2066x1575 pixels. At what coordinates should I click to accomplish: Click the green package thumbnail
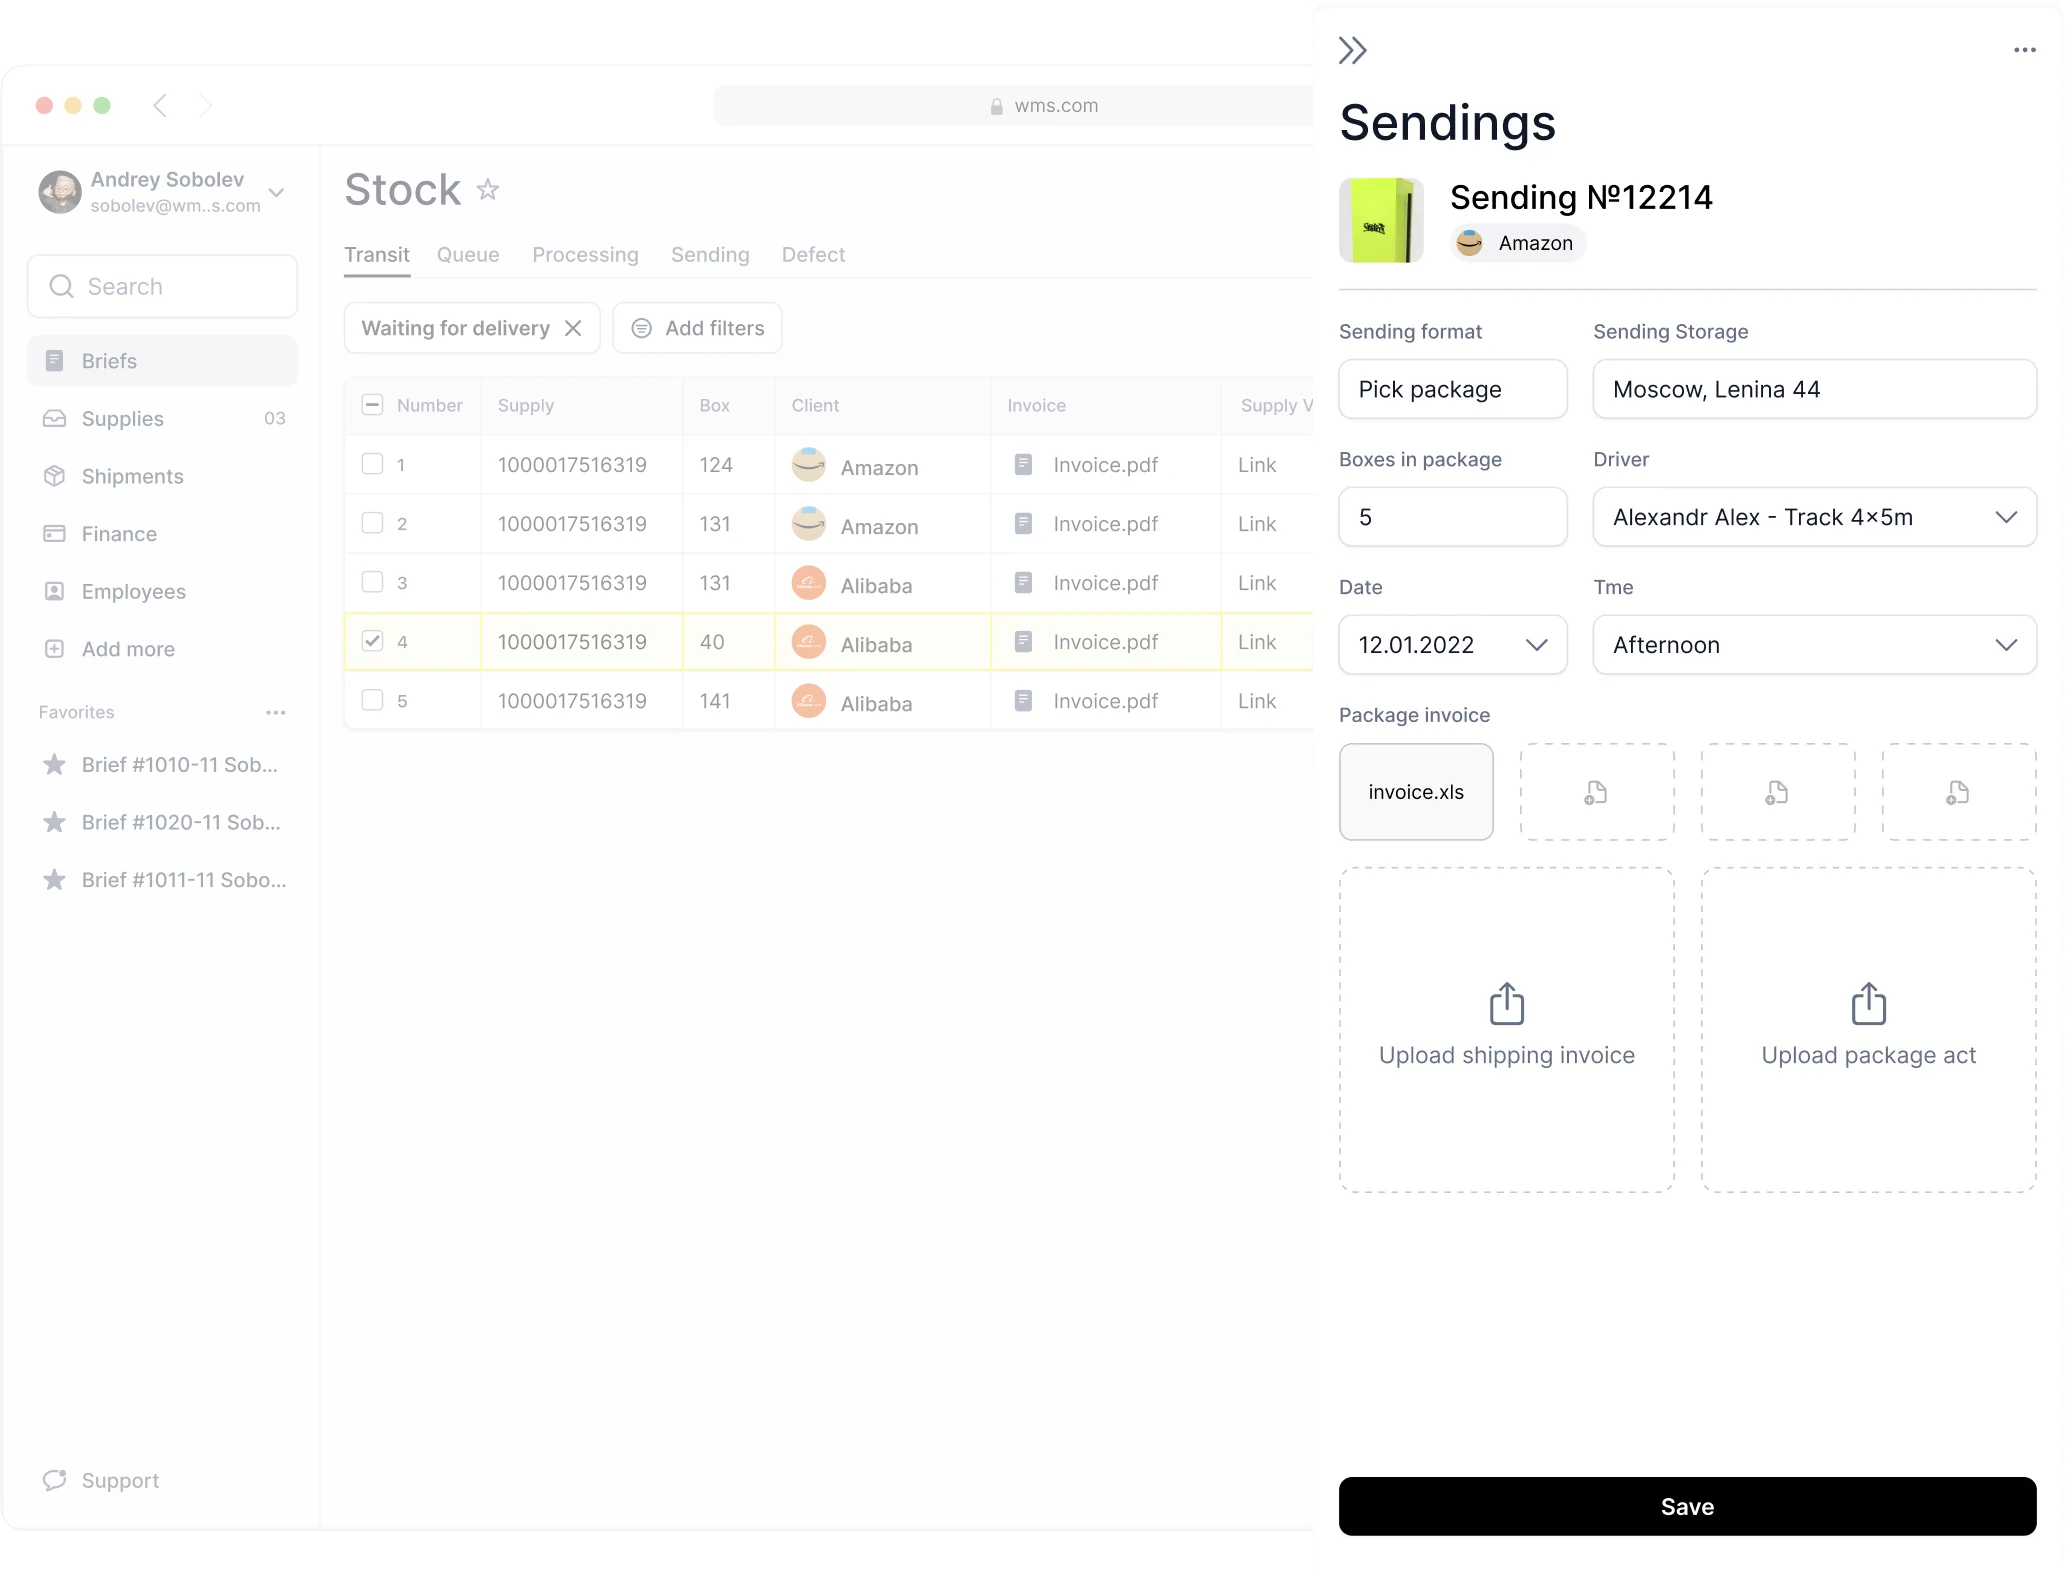pos(1381,220)
